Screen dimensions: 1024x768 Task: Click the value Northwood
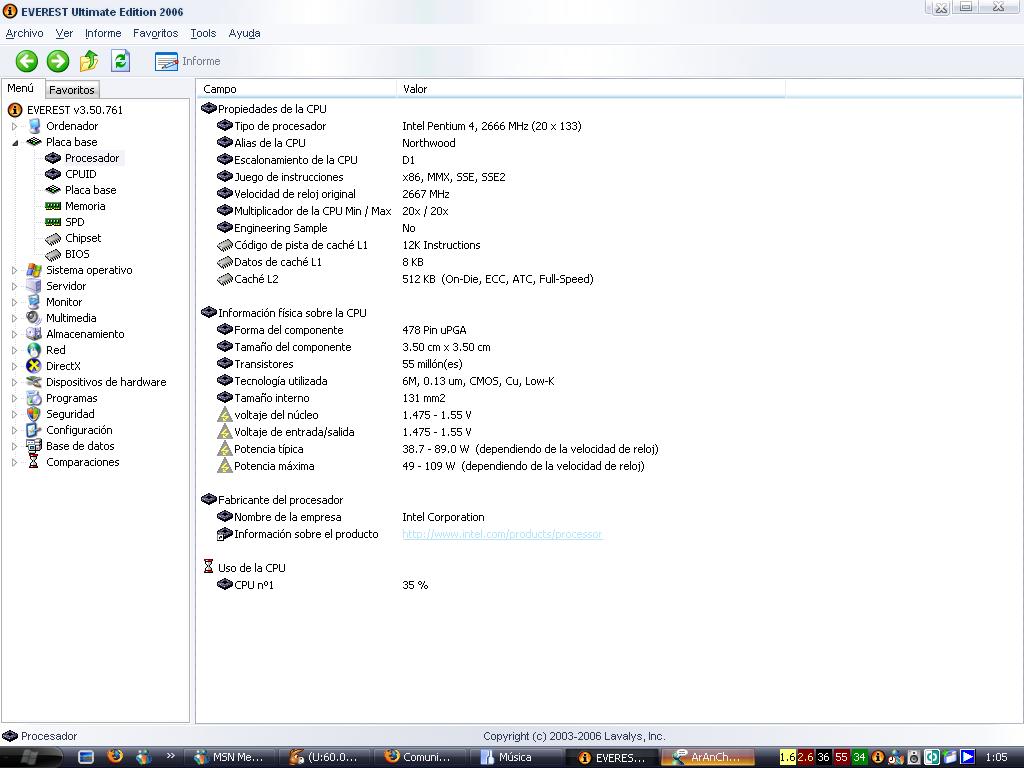coord(429,143)
